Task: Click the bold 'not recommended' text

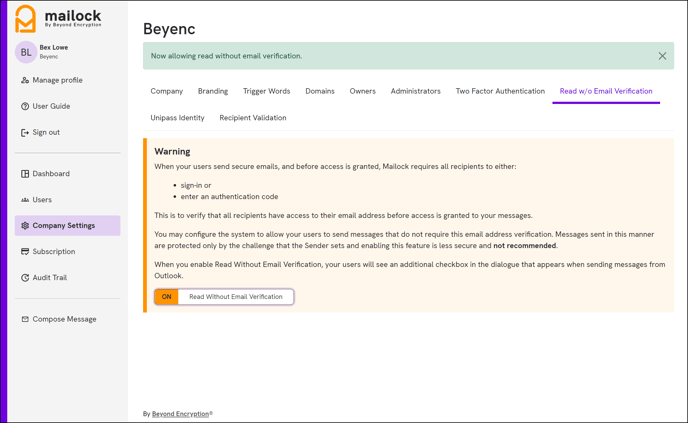Action: coord(525,246)
